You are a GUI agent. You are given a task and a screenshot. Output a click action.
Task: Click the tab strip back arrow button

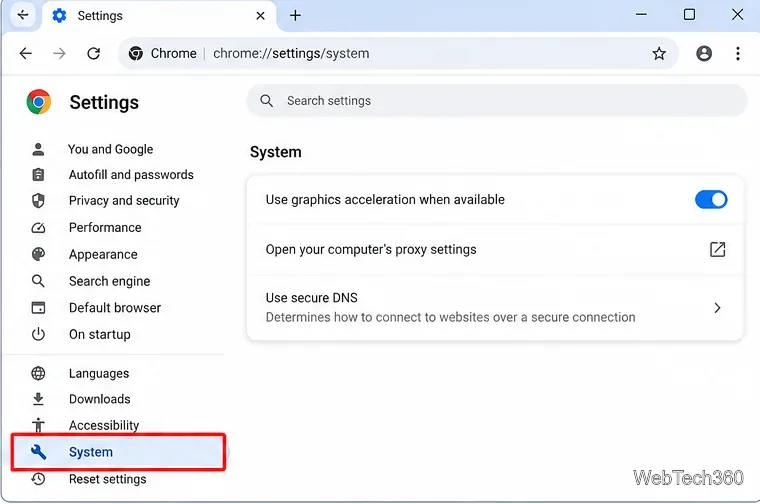tap(23, 15)
